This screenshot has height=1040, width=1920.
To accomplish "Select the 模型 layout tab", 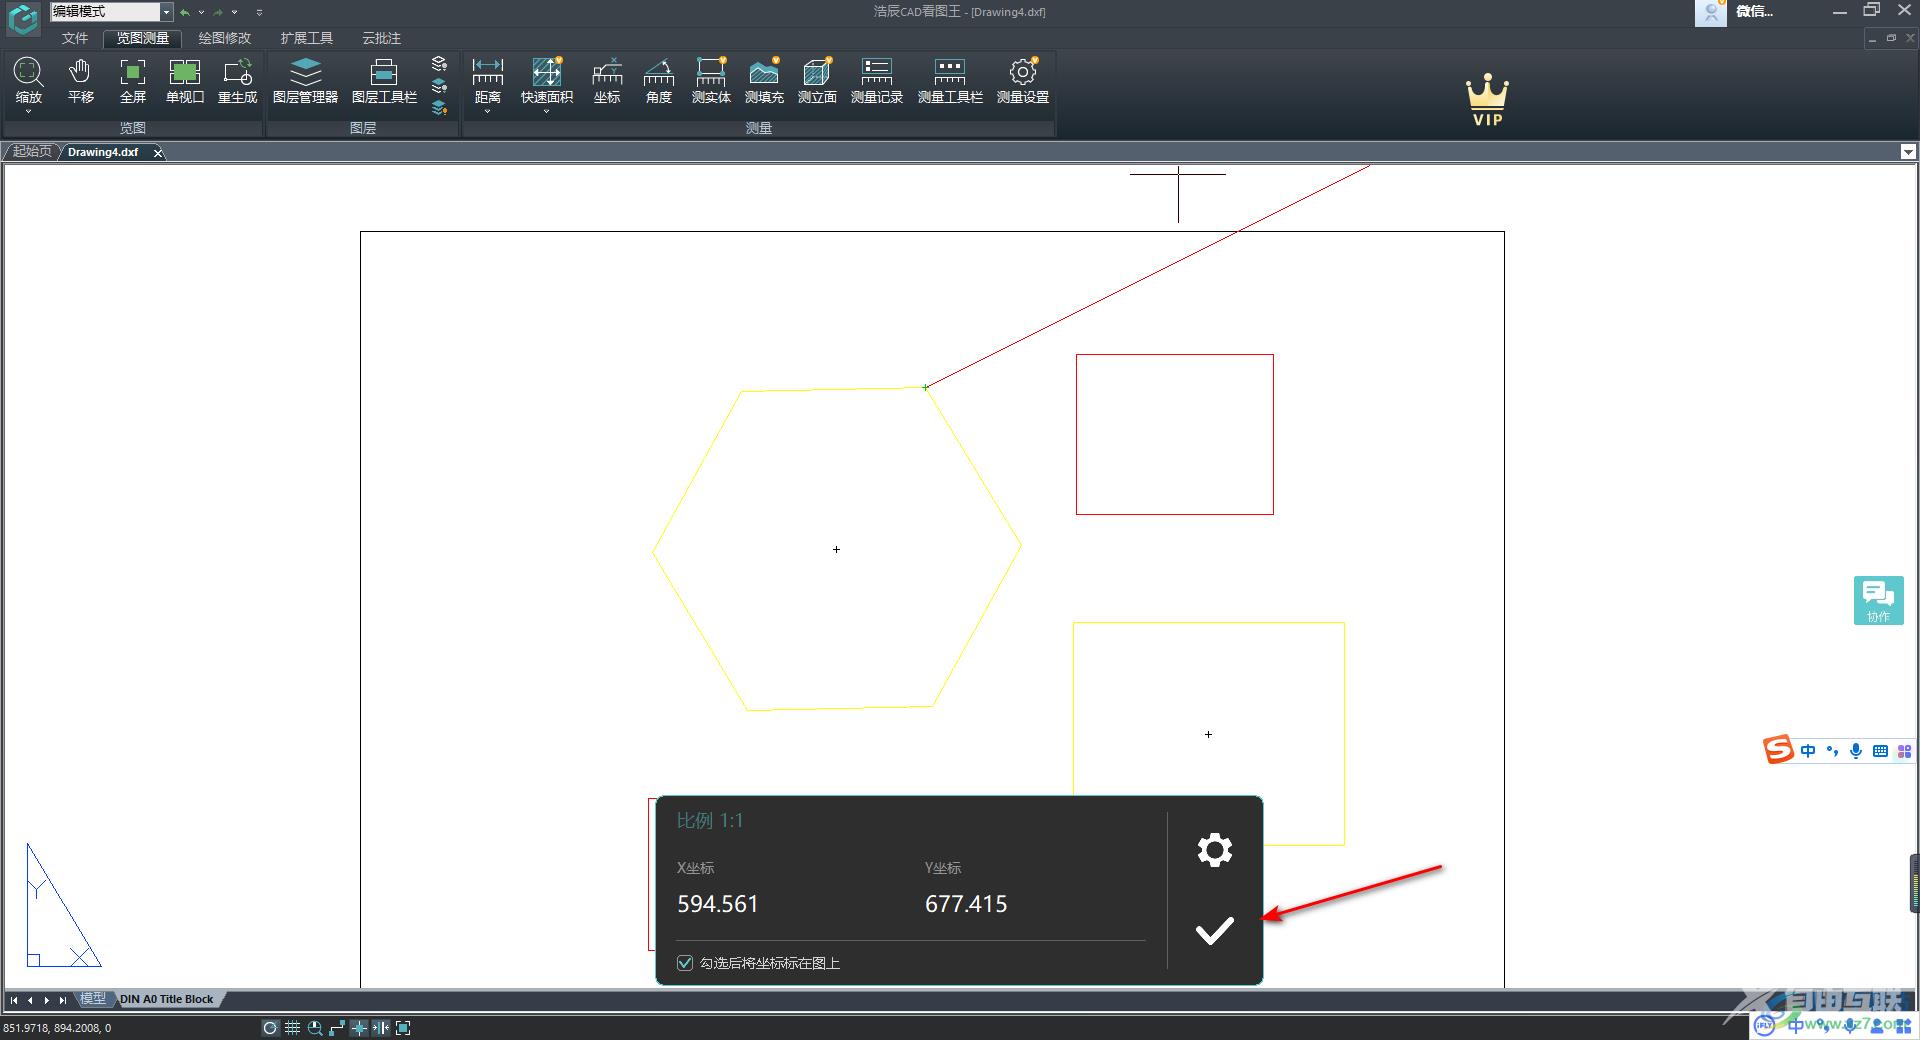I will pyautogui.click(x=93, y=999).
